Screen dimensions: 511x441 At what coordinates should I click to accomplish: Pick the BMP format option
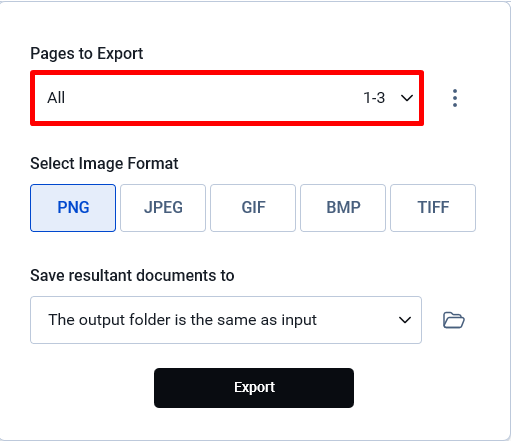click(x=343, y=208)
